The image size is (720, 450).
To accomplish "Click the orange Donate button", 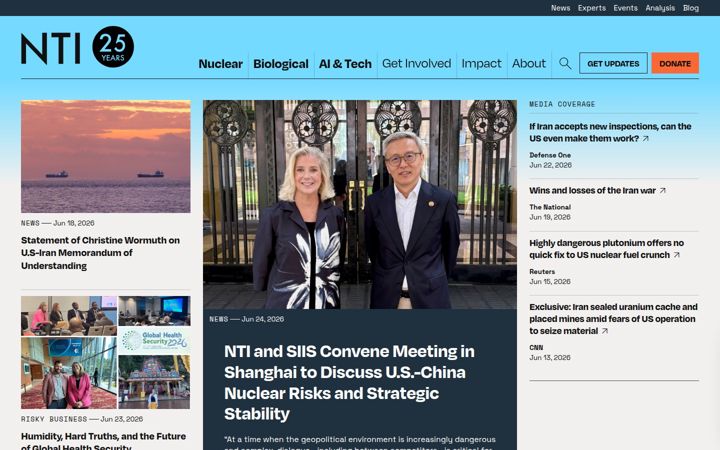I will (675, 63).
